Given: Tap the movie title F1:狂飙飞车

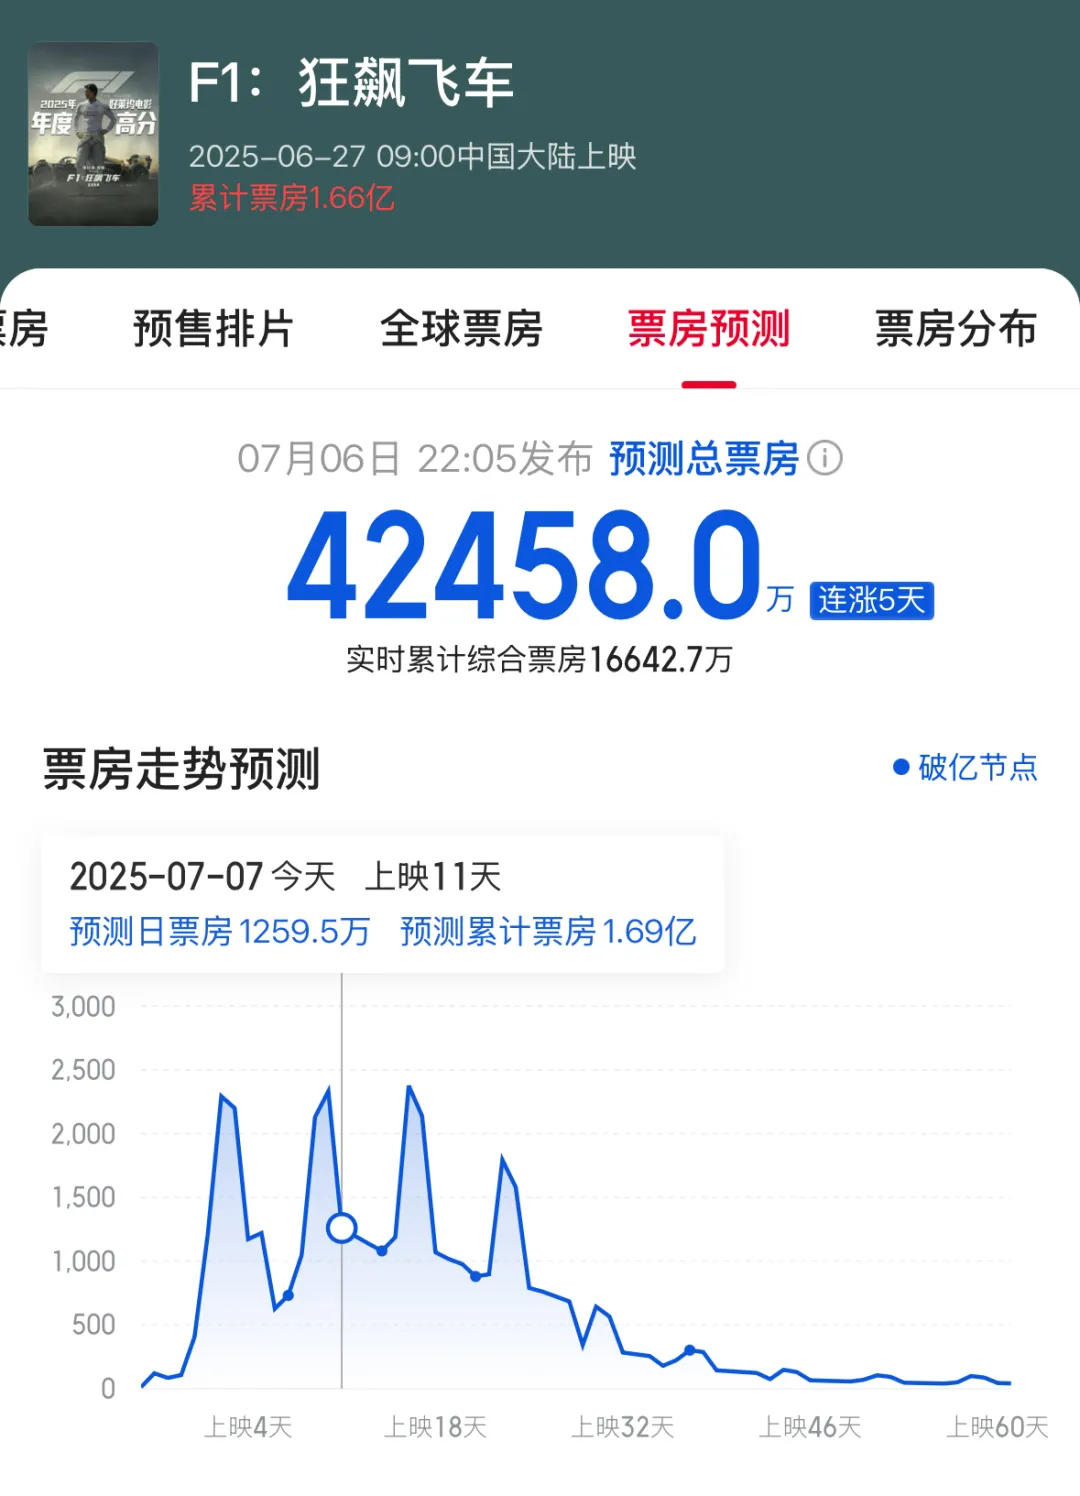Looking at the screenshot, I should coord(351,82).
